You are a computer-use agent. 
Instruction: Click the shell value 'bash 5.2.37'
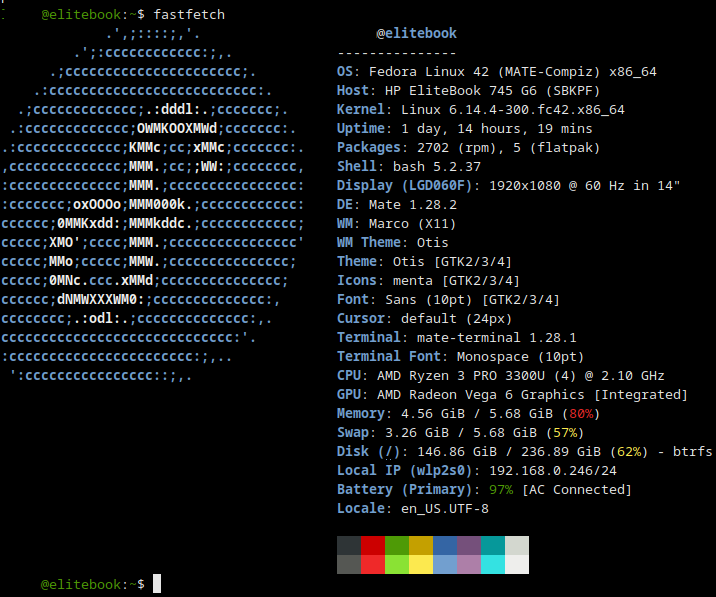[437, 167]
